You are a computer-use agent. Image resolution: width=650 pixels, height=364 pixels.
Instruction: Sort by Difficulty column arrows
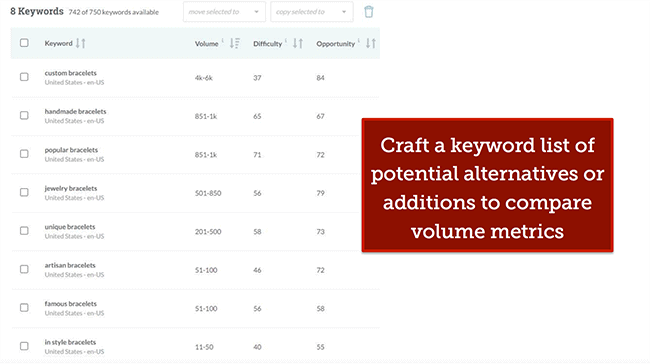298,43
